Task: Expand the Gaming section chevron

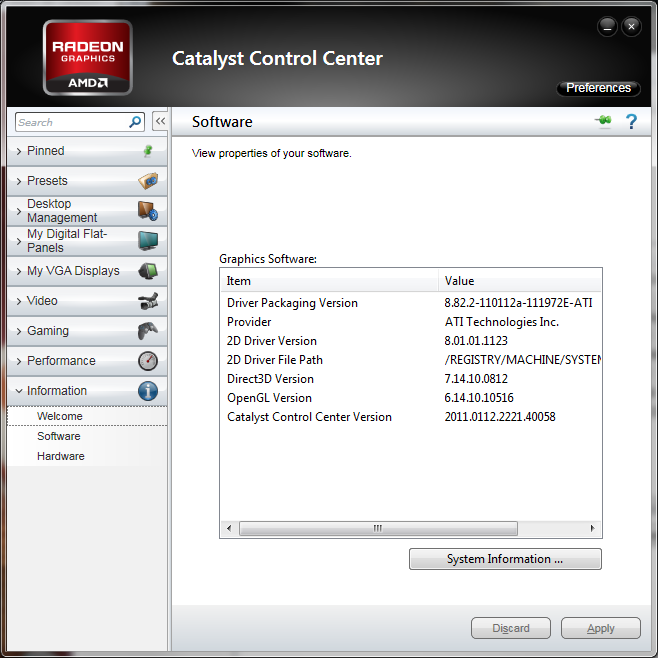Action: [x=19, y=332]
